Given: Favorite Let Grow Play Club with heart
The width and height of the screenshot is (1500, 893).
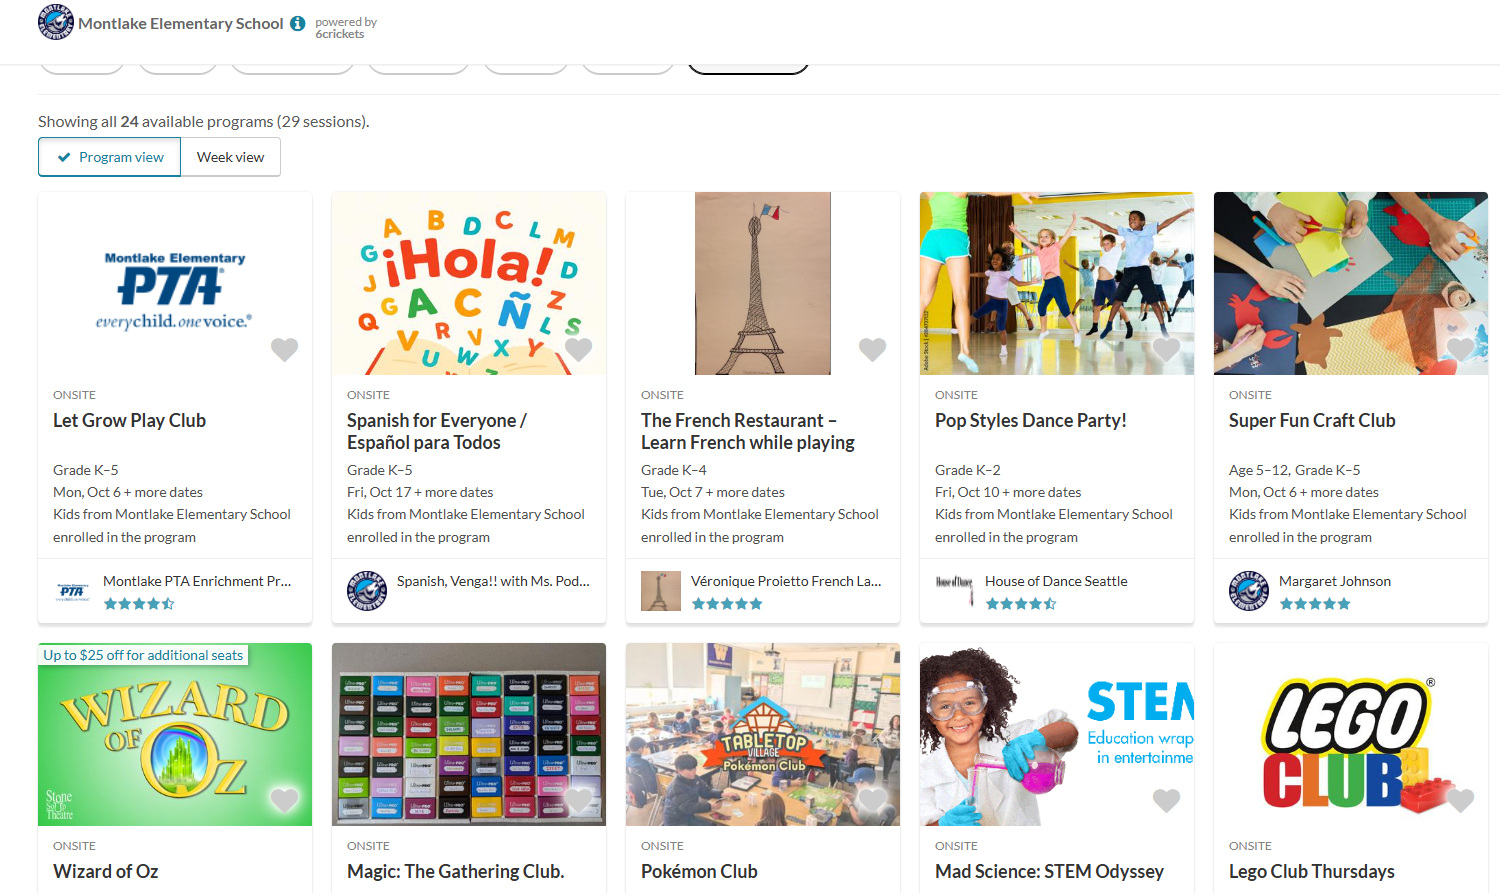Looking at the screenshot, I should point(285,349).
